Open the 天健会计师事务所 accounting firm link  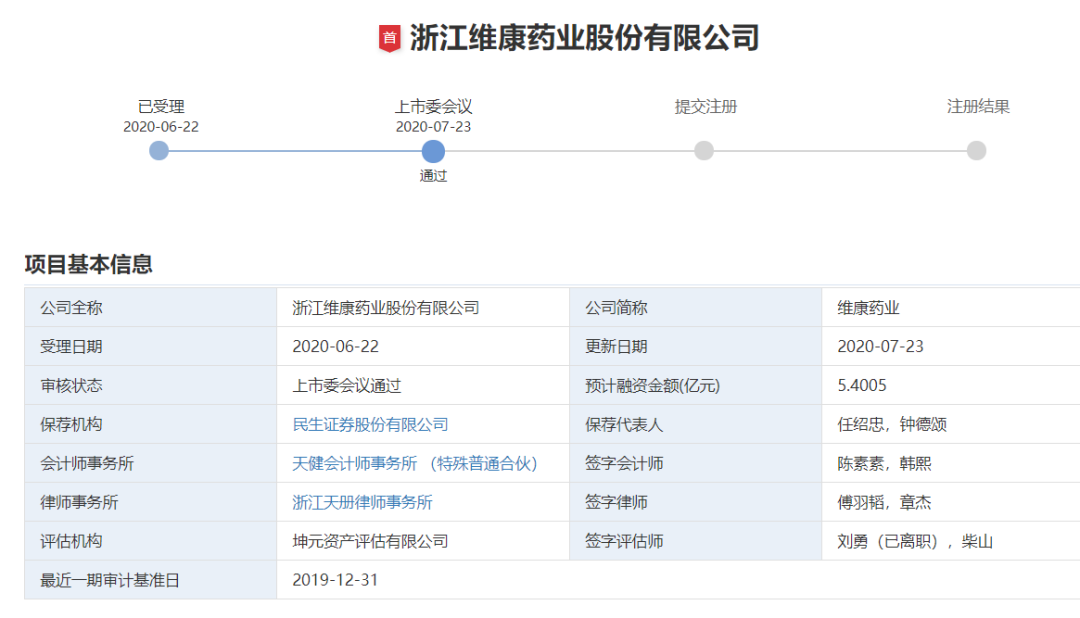point(415,464)
